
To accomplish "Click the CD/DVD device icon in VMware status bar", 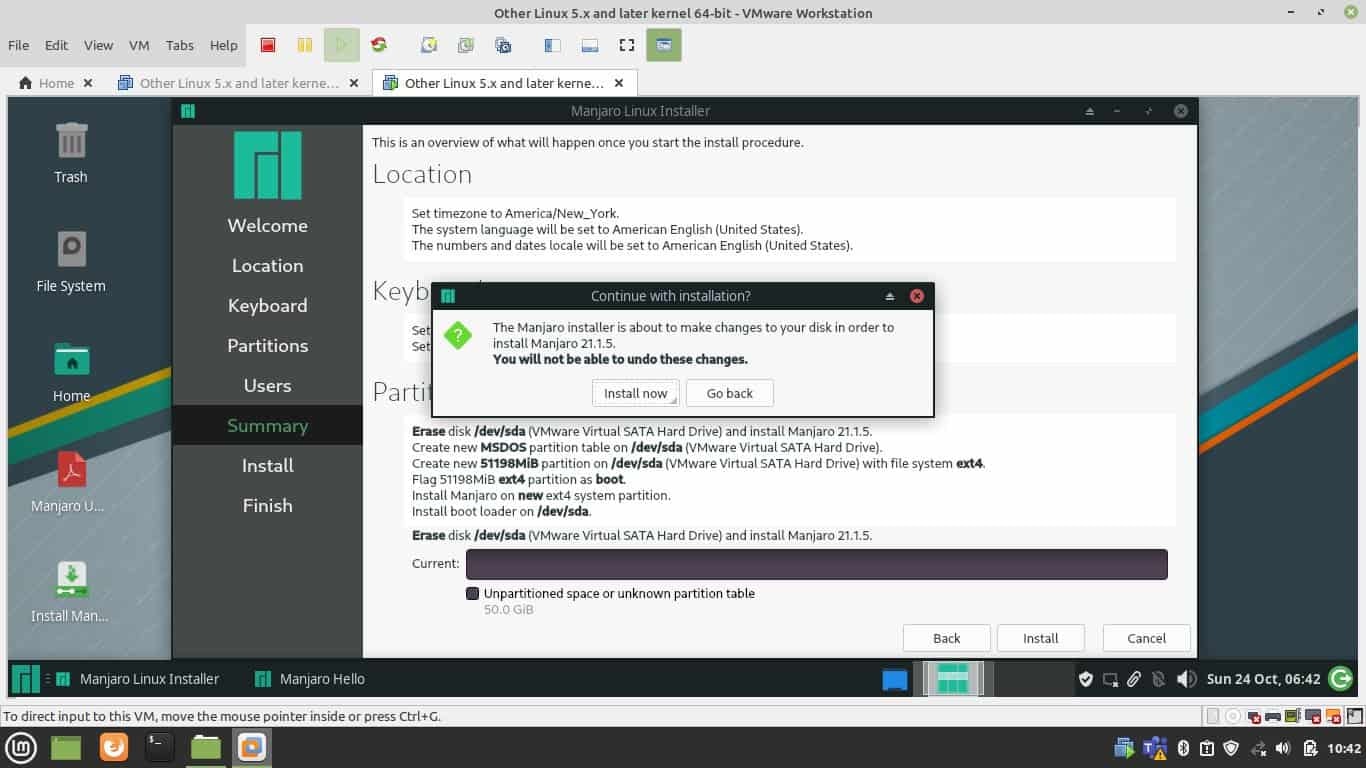I will click(1234, 716).
